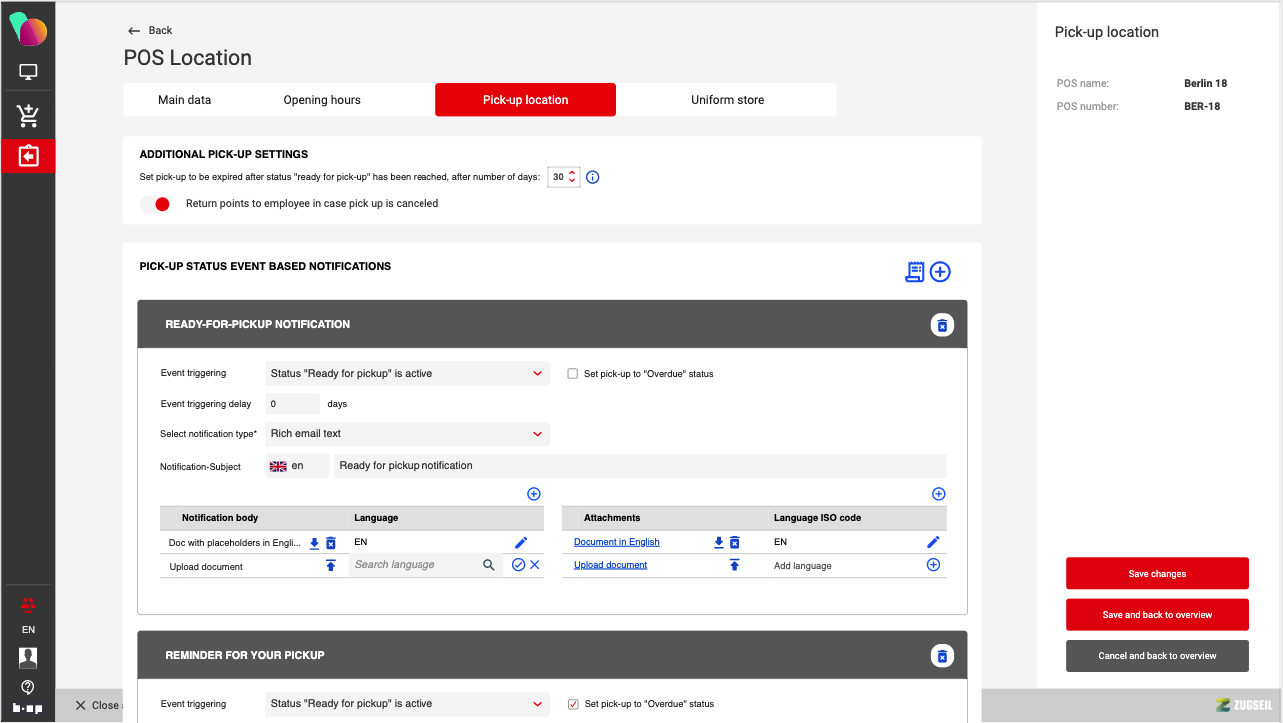Uncheck Overdue status in Reminder section
The width and height of the screenshot is (1283, 723).
pyautogui.click(x=573, y=704)
